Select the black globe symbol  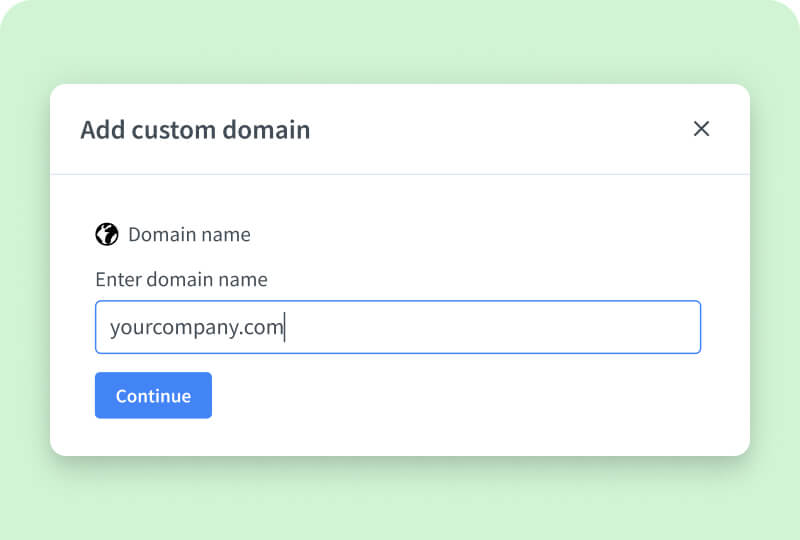click(x=107, y=234)
